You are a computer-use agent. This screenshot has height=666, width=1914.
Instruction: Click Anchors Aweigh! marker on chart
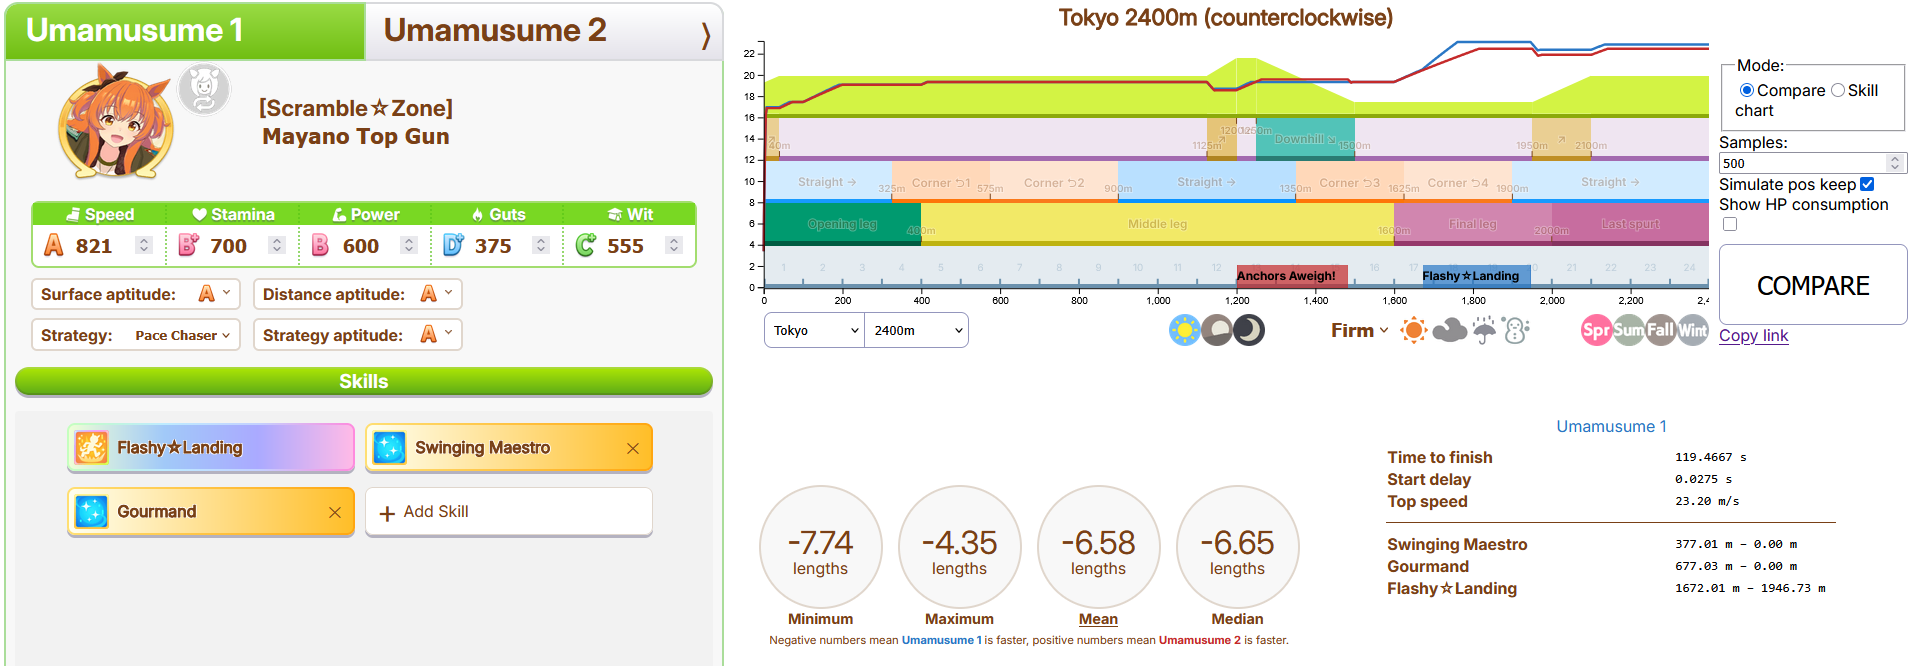tap(1292, 275)
